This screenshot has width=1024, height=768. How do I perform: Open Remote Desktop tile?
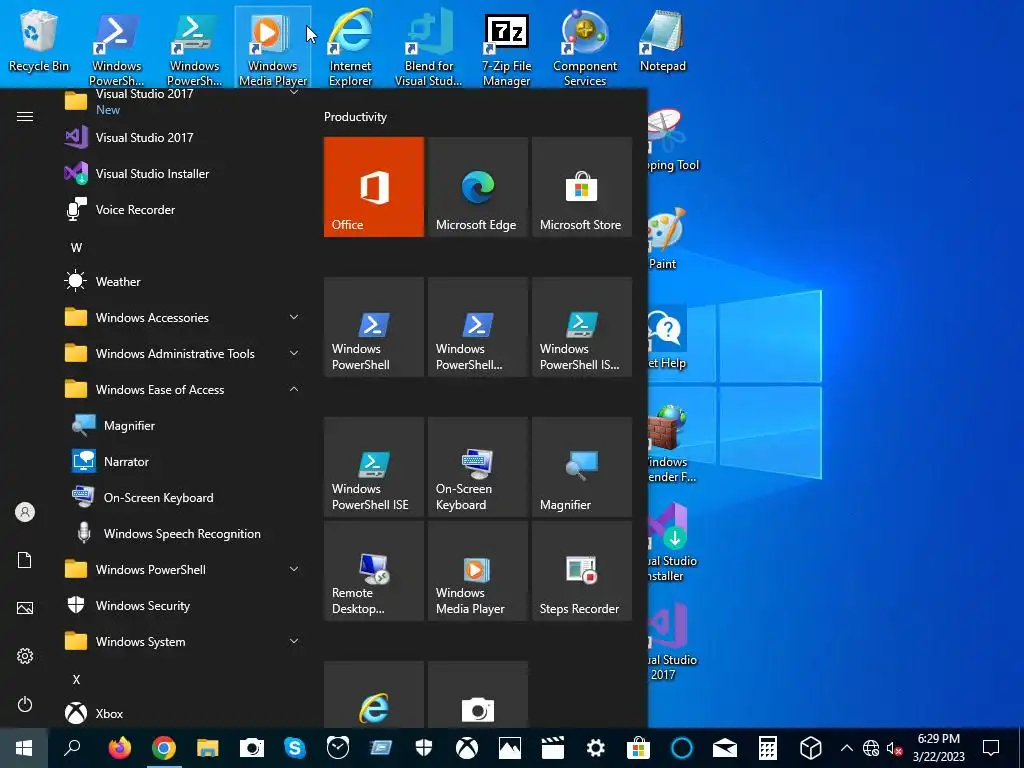374,571
